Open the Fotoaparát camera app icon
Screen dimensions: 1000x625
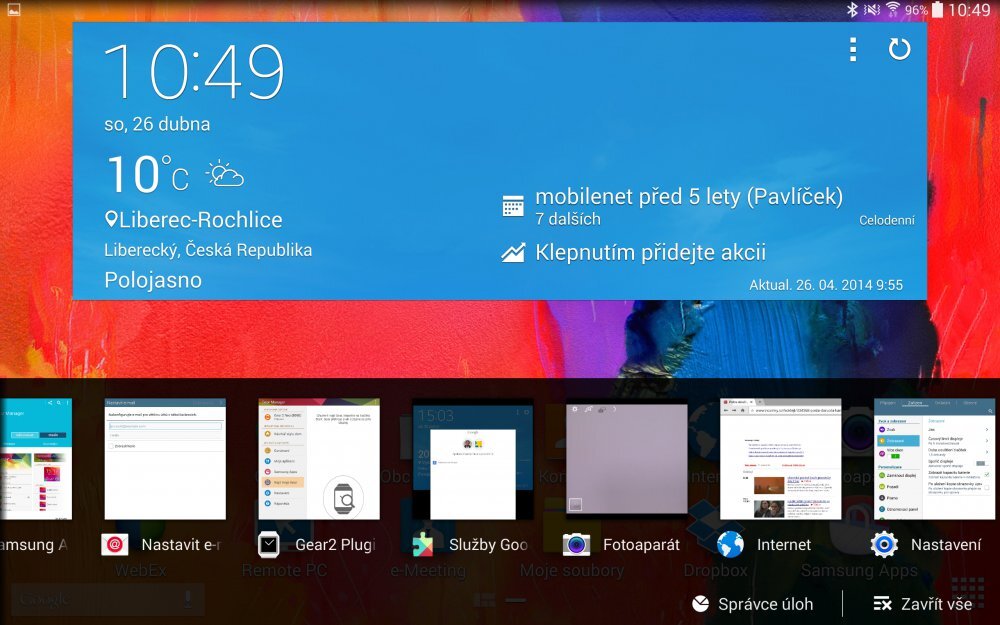pyautogui.click(x=578, y=544)
